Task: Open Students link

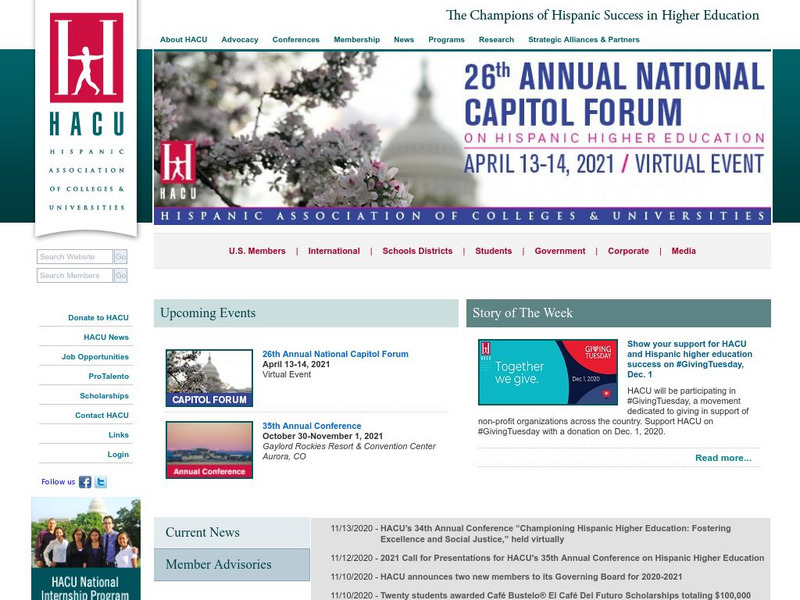Action: pyautogui.click(x=493, y=251)
